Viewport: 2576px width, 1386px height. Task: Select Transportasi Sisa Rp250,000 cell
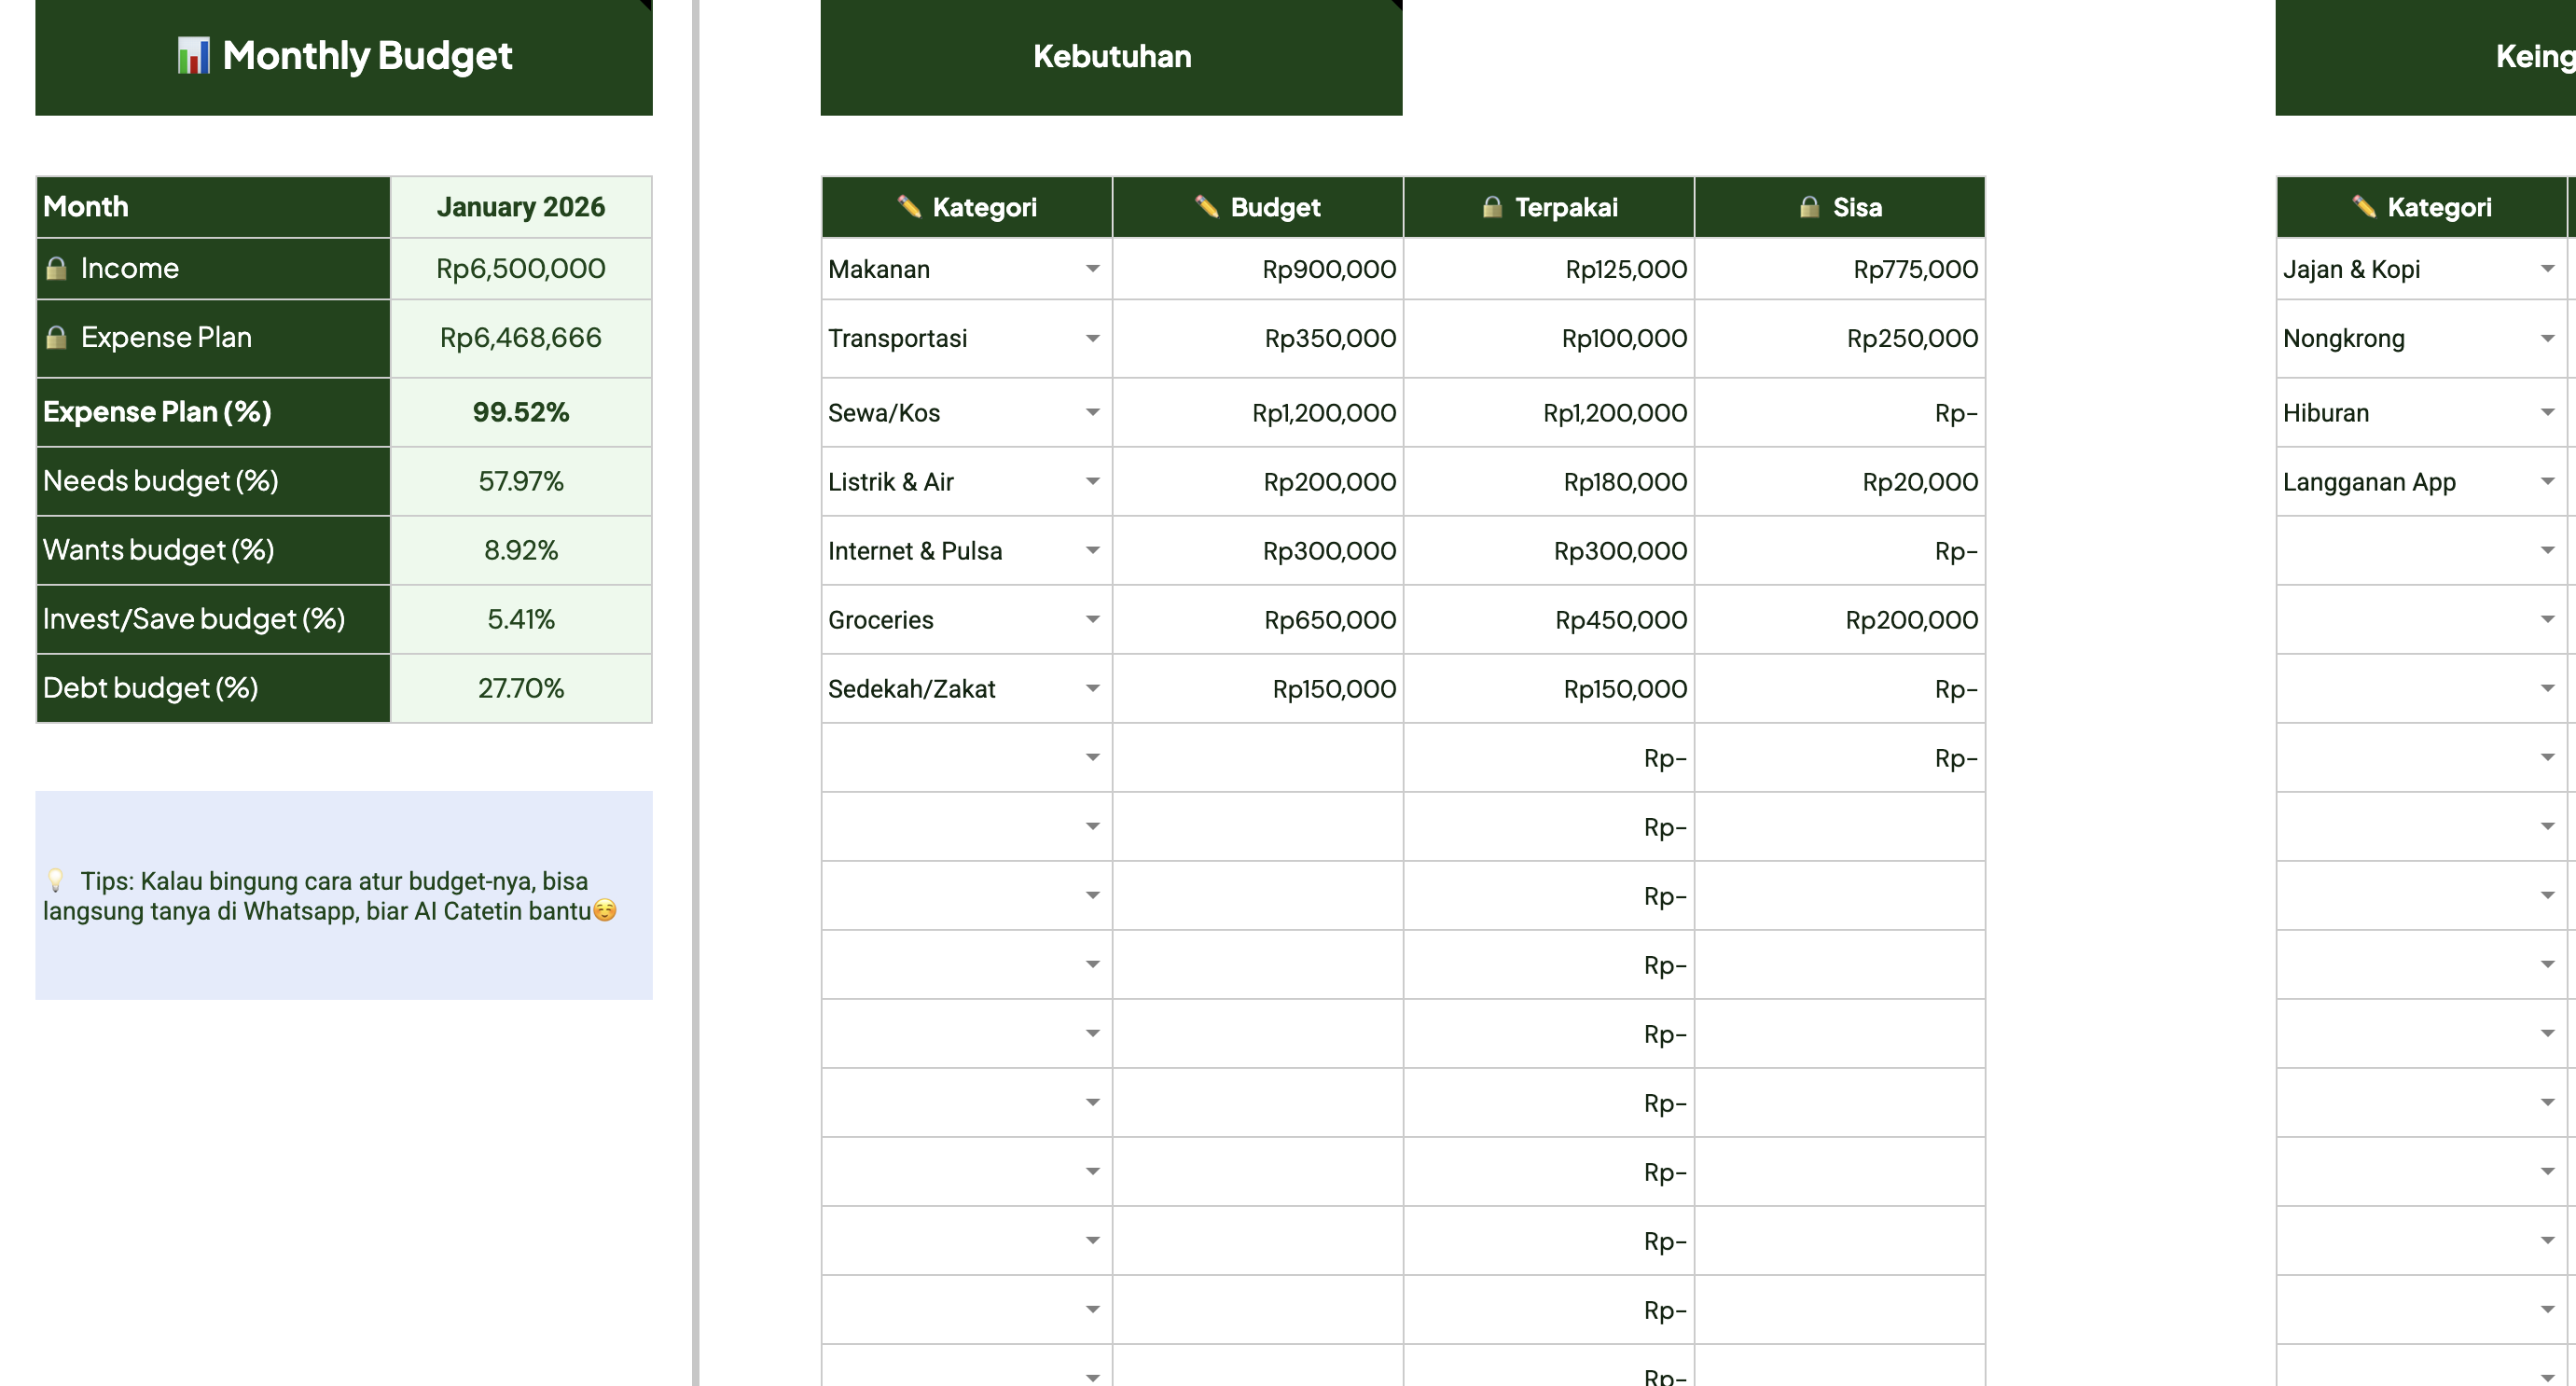pos(1840,338)
